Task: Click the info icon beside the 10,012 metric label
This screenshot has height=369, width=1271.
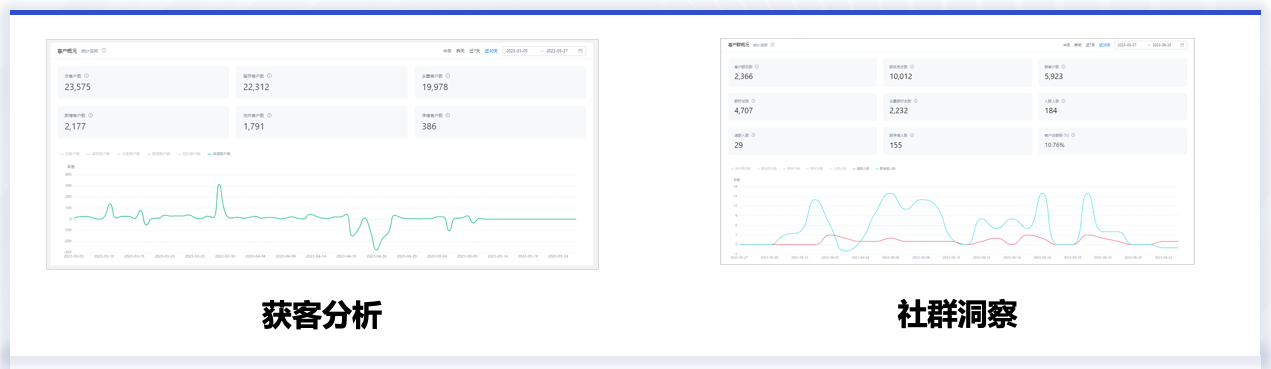Action: [x=912, y=66]
